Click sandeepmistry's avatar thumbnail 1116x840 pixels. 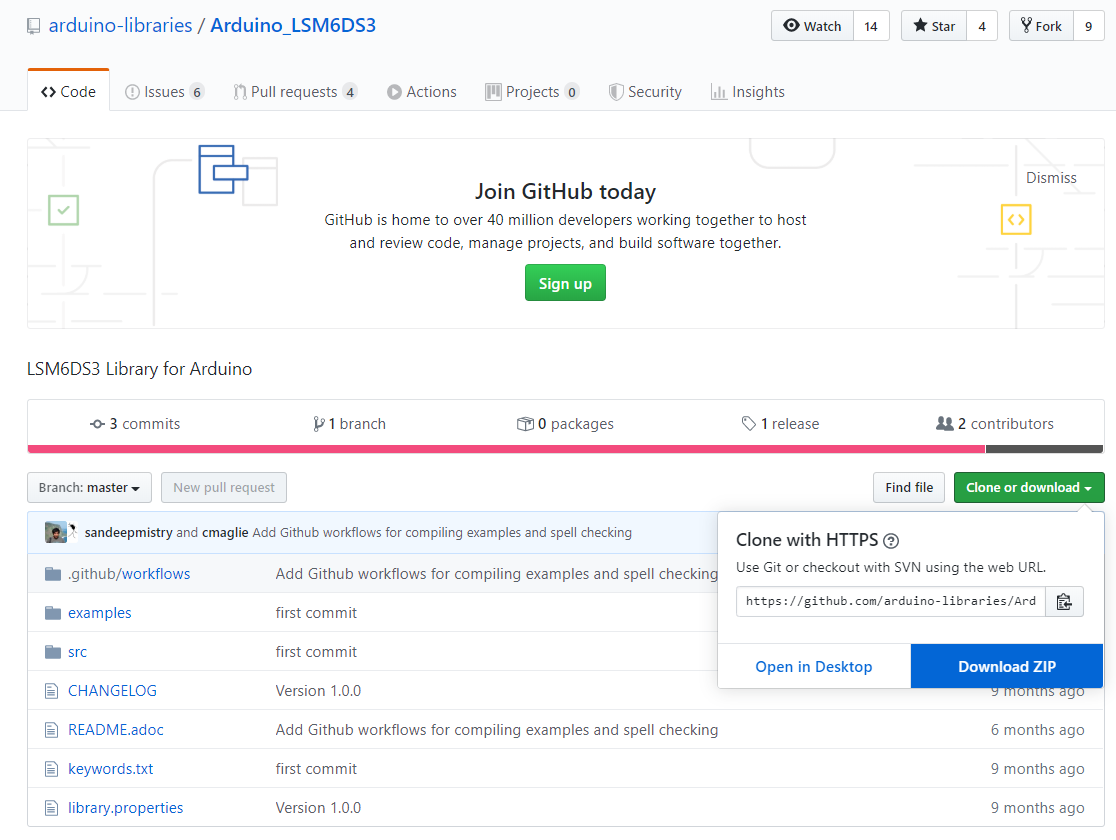[x=56, y=532]
